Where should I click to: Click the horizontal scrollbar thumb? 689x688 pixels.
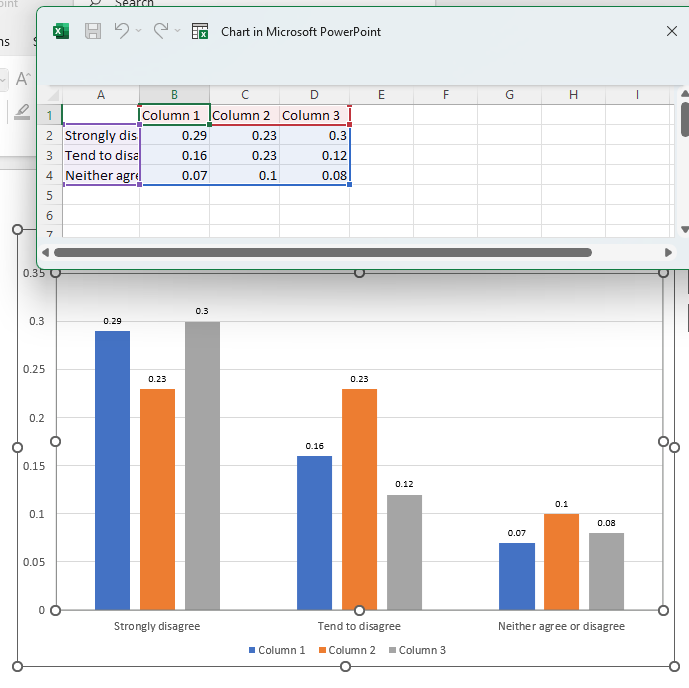[x=320, y=253]
